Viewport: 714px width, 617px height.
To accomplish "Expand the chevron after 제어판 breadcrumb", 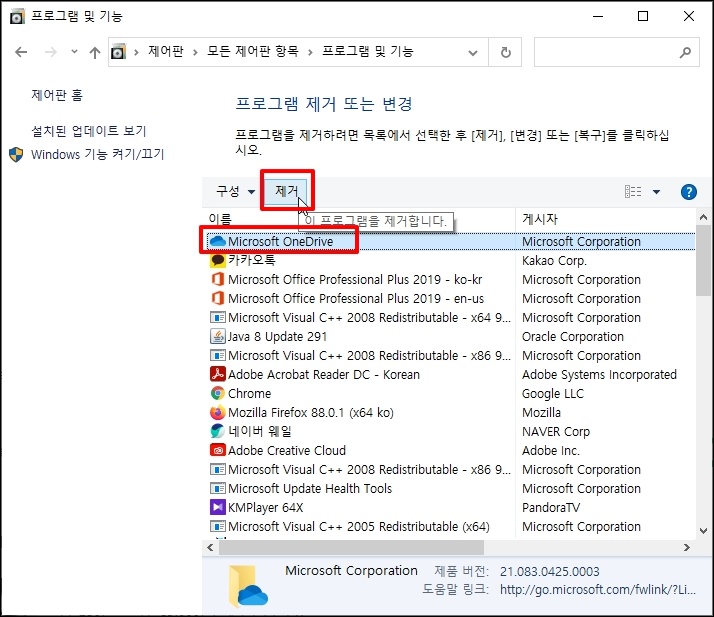I will tap(195, 52).
